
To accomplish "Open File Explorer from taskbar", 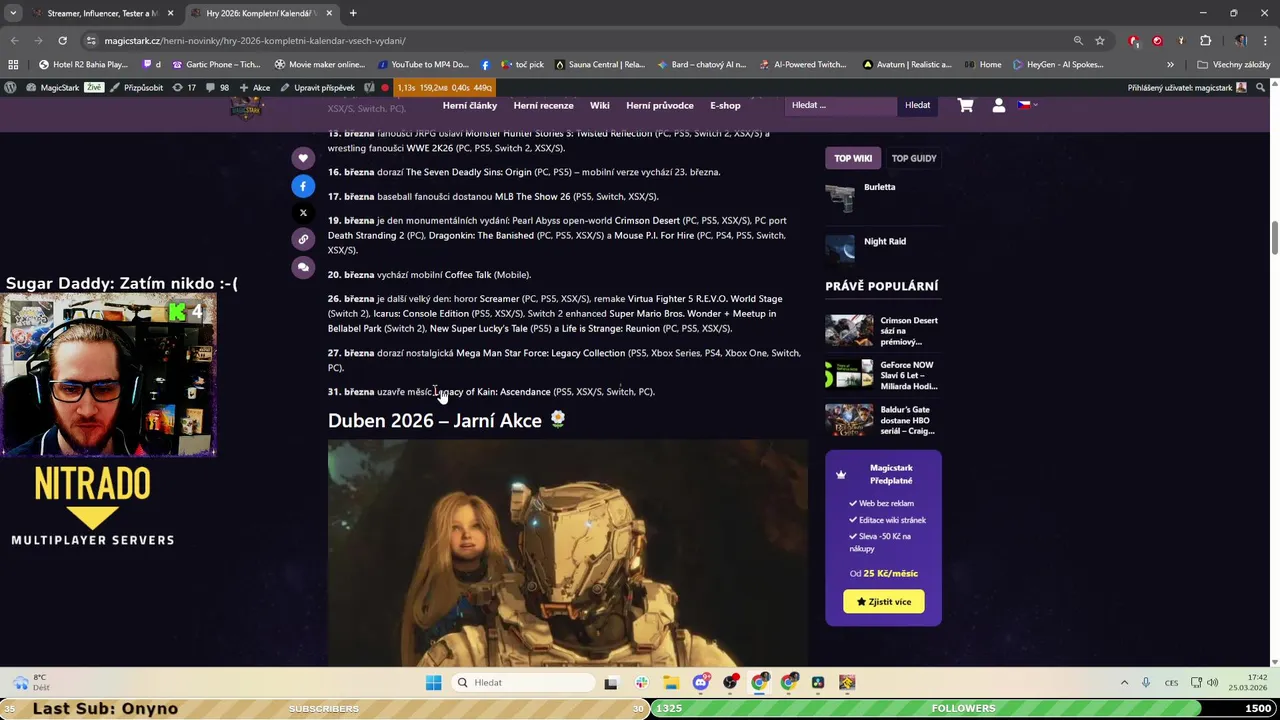I will 671,683.
